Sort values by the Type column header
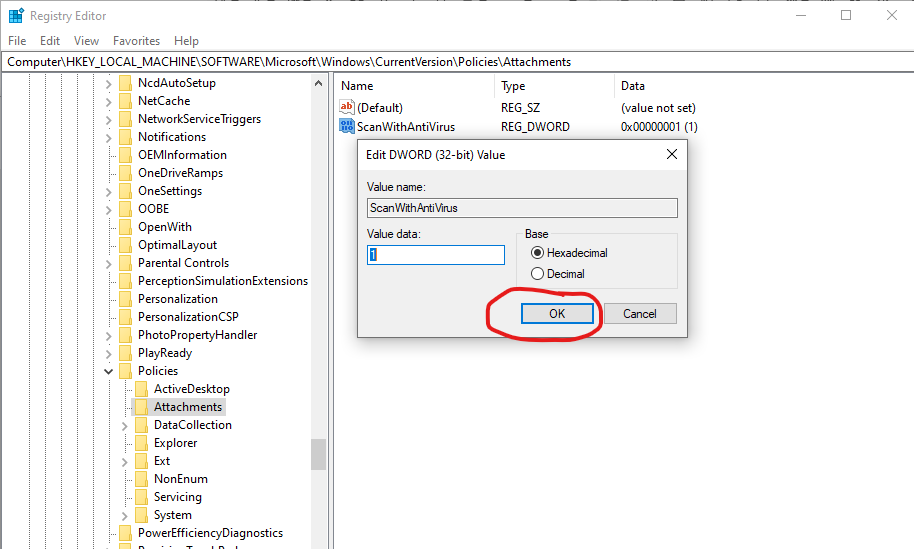This screenshot has height=549, width=914. point(554,86)
